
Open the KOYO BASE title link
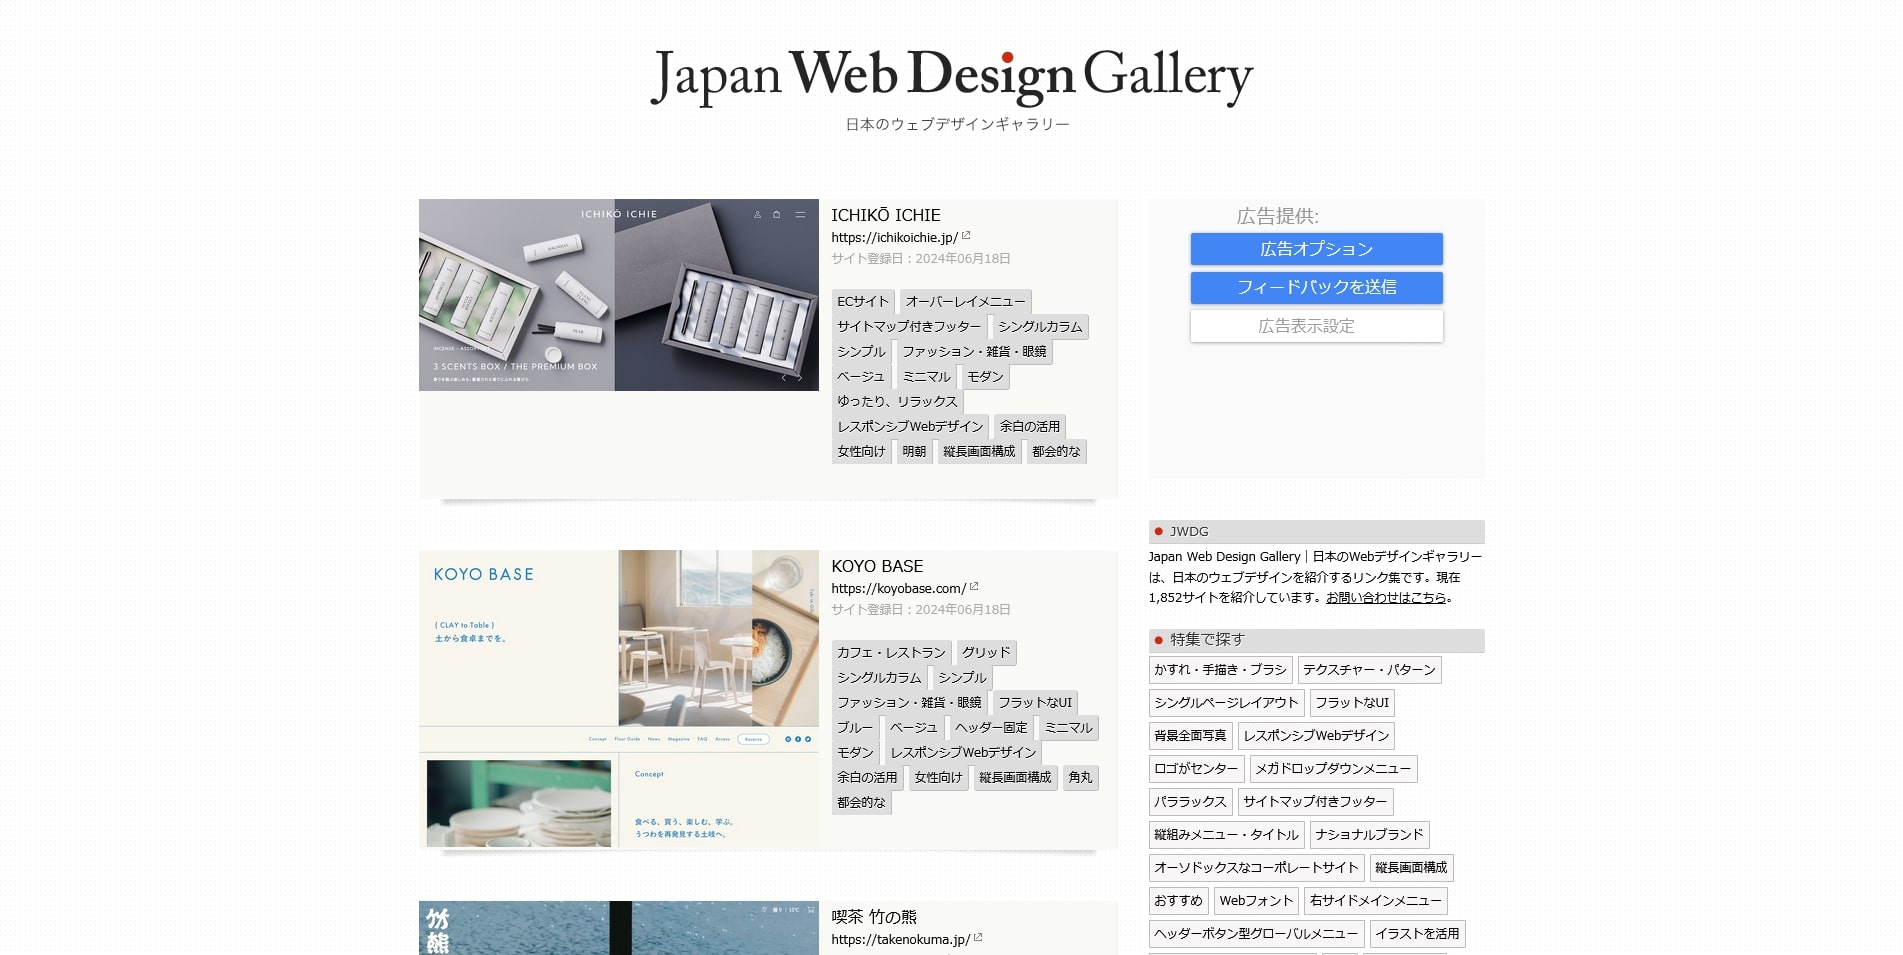pyautogui.click(x=877, y=566)
